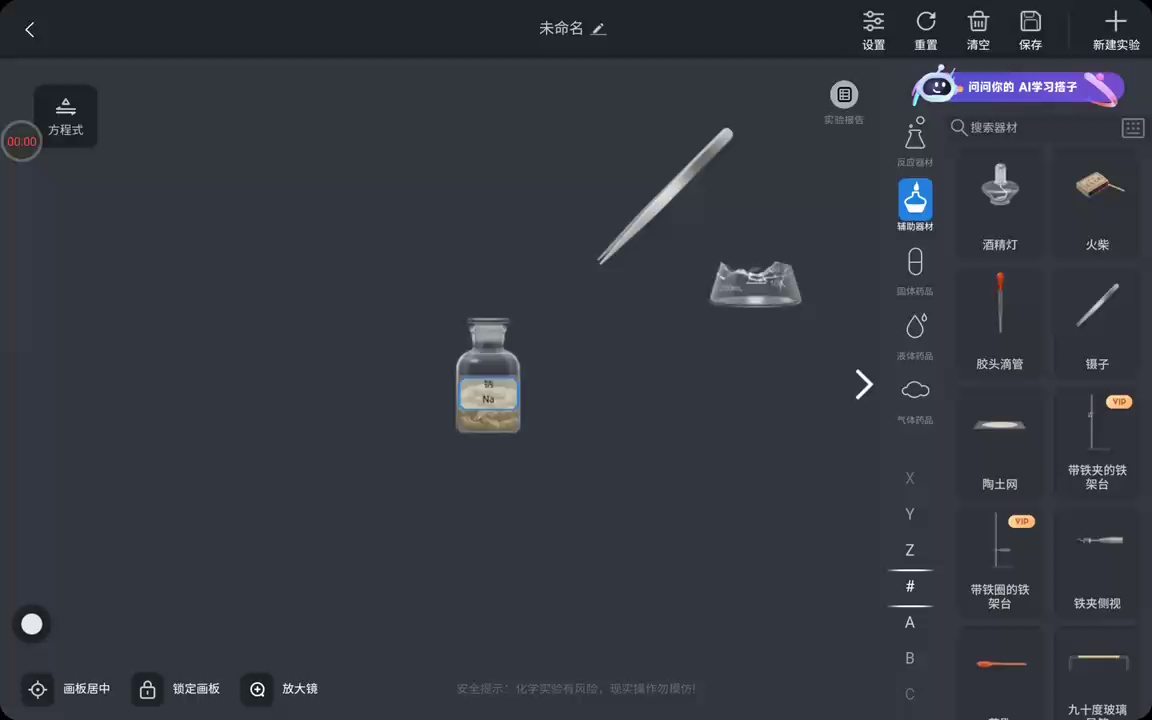Go back using the top-left arrow
1152x720 pixels.
coord(30,30)
